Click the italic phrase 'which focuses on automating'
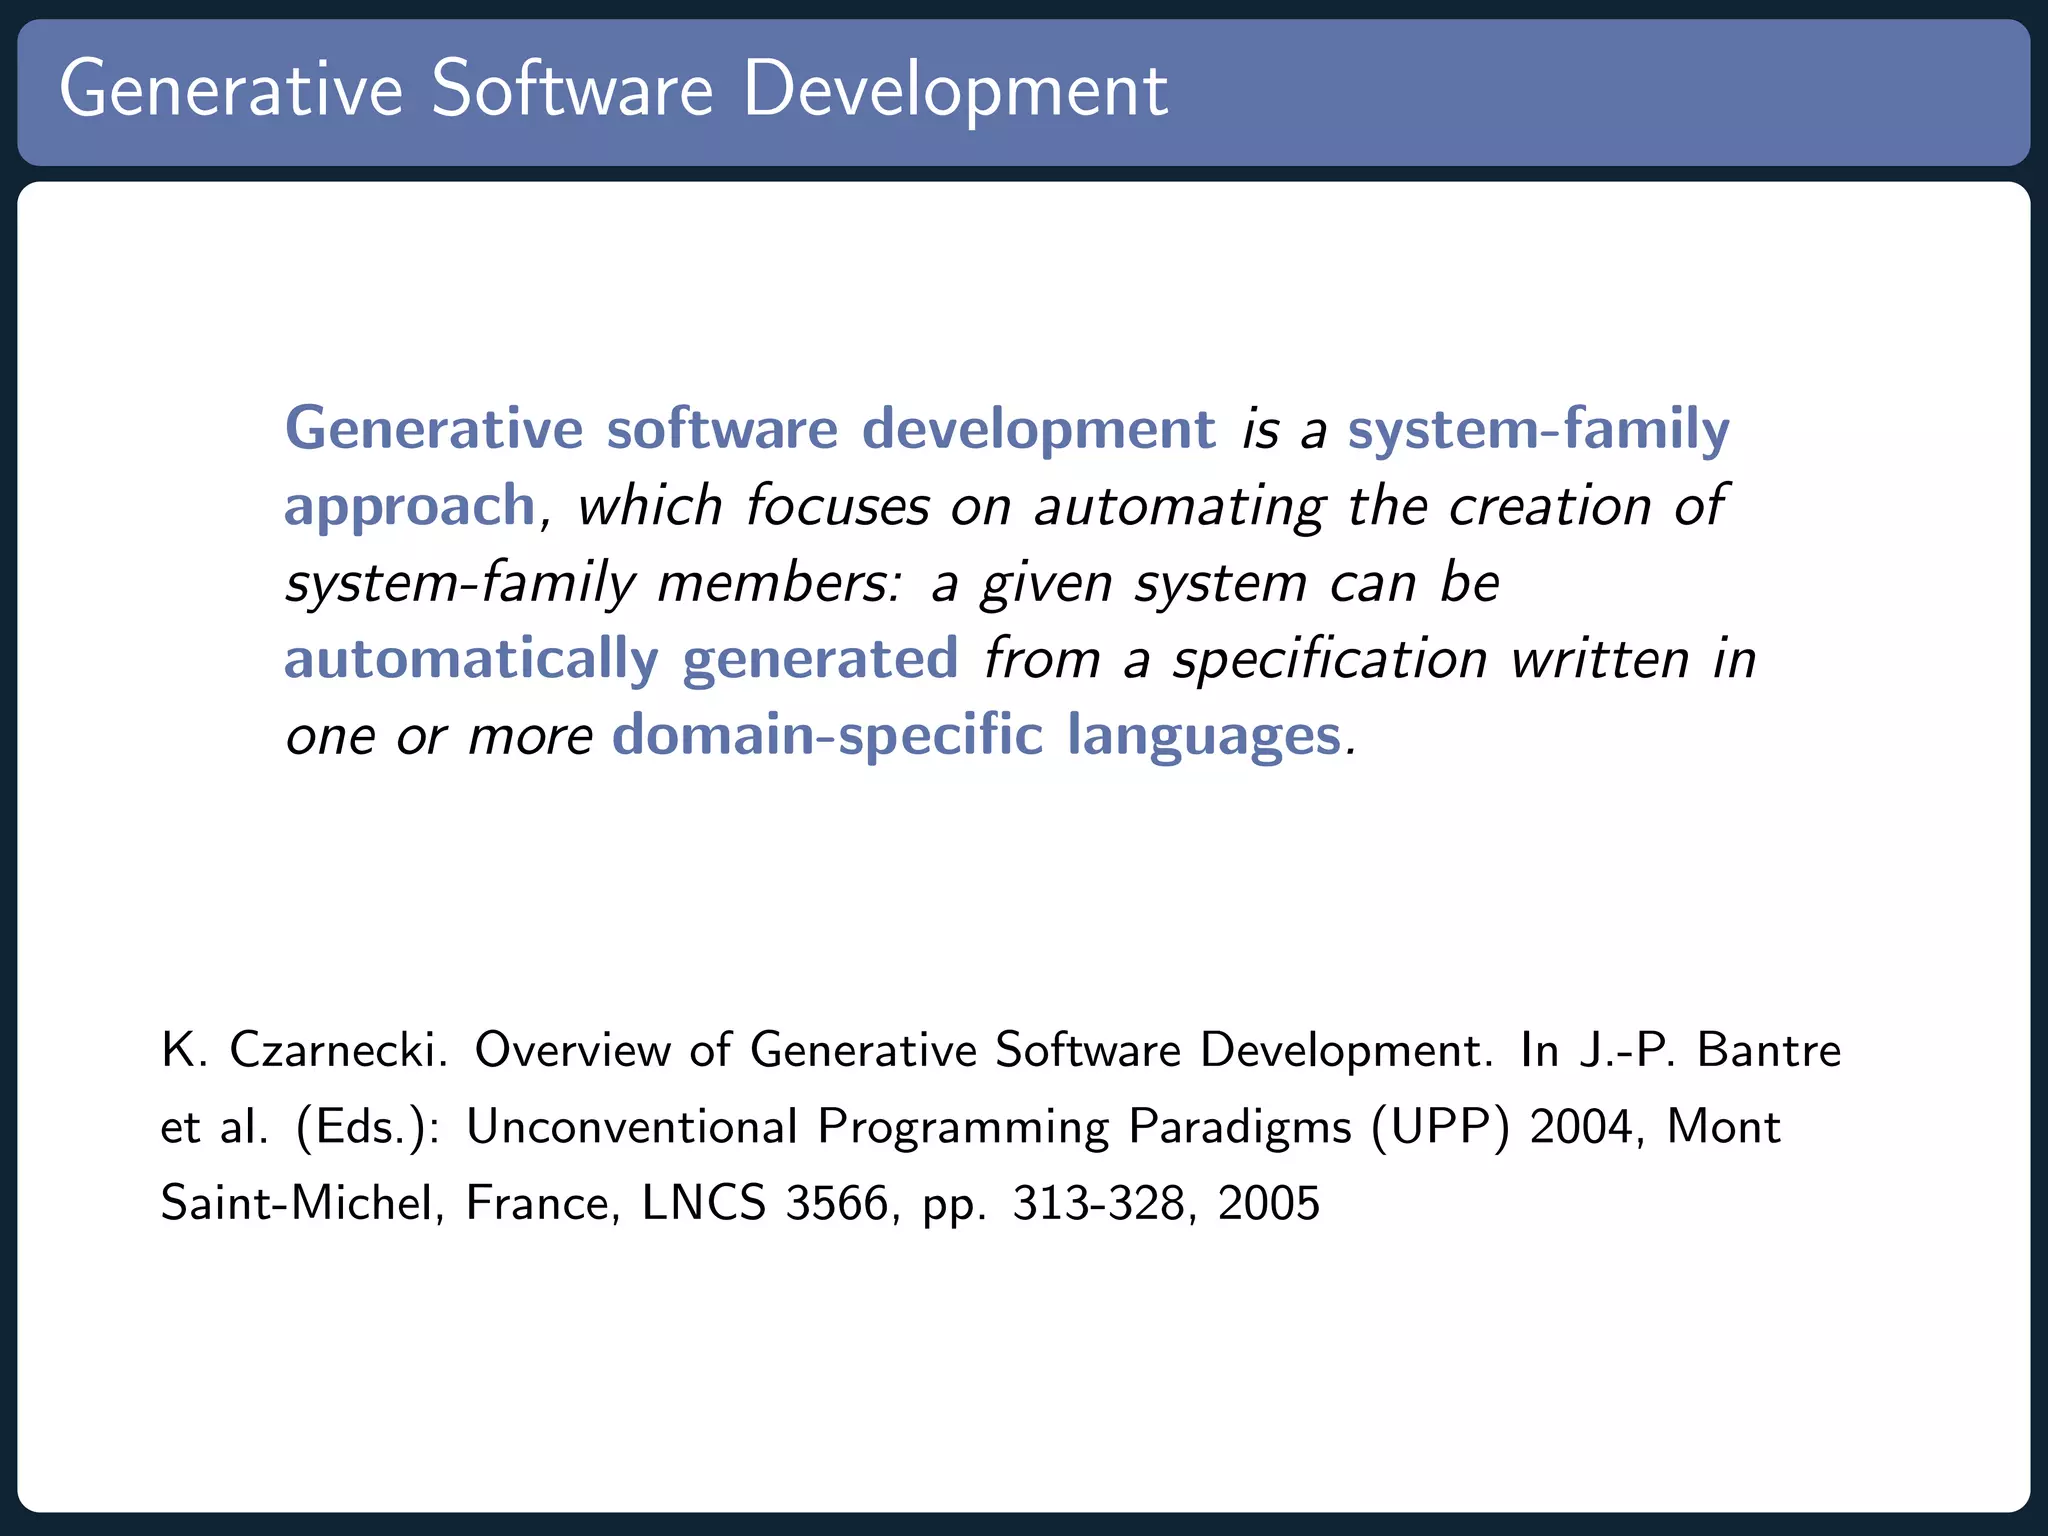The height and width of the screenshot is (1536, 2048). [x=950, y=506]
